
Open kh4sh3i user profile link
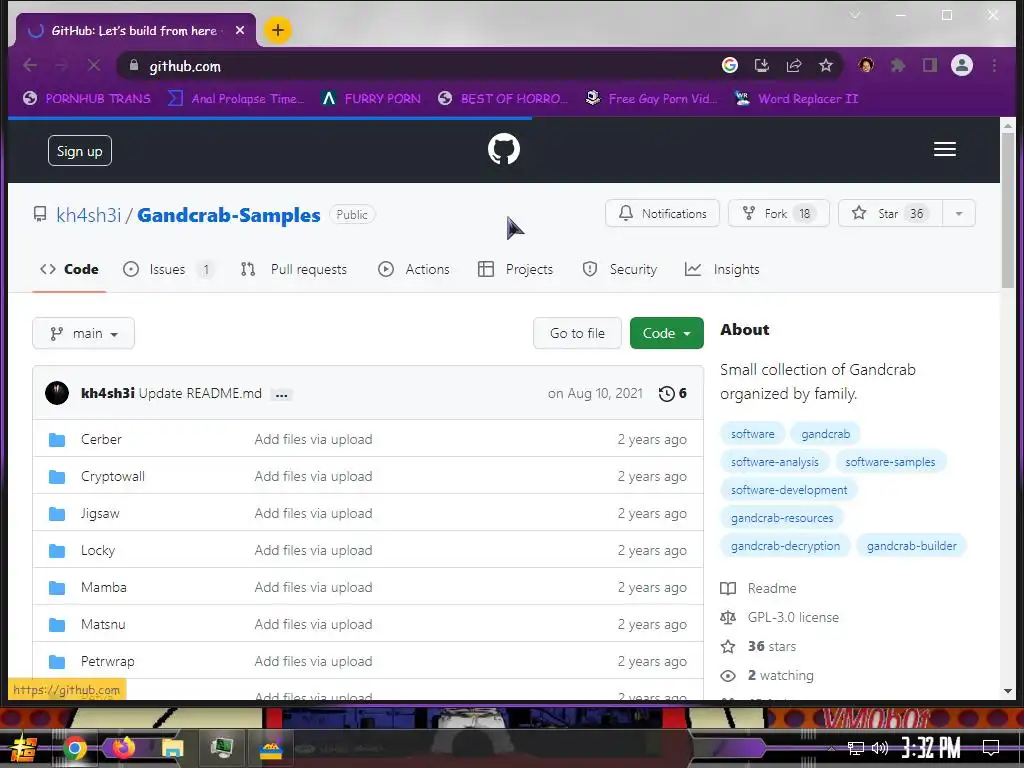click(x=89, y=215)
